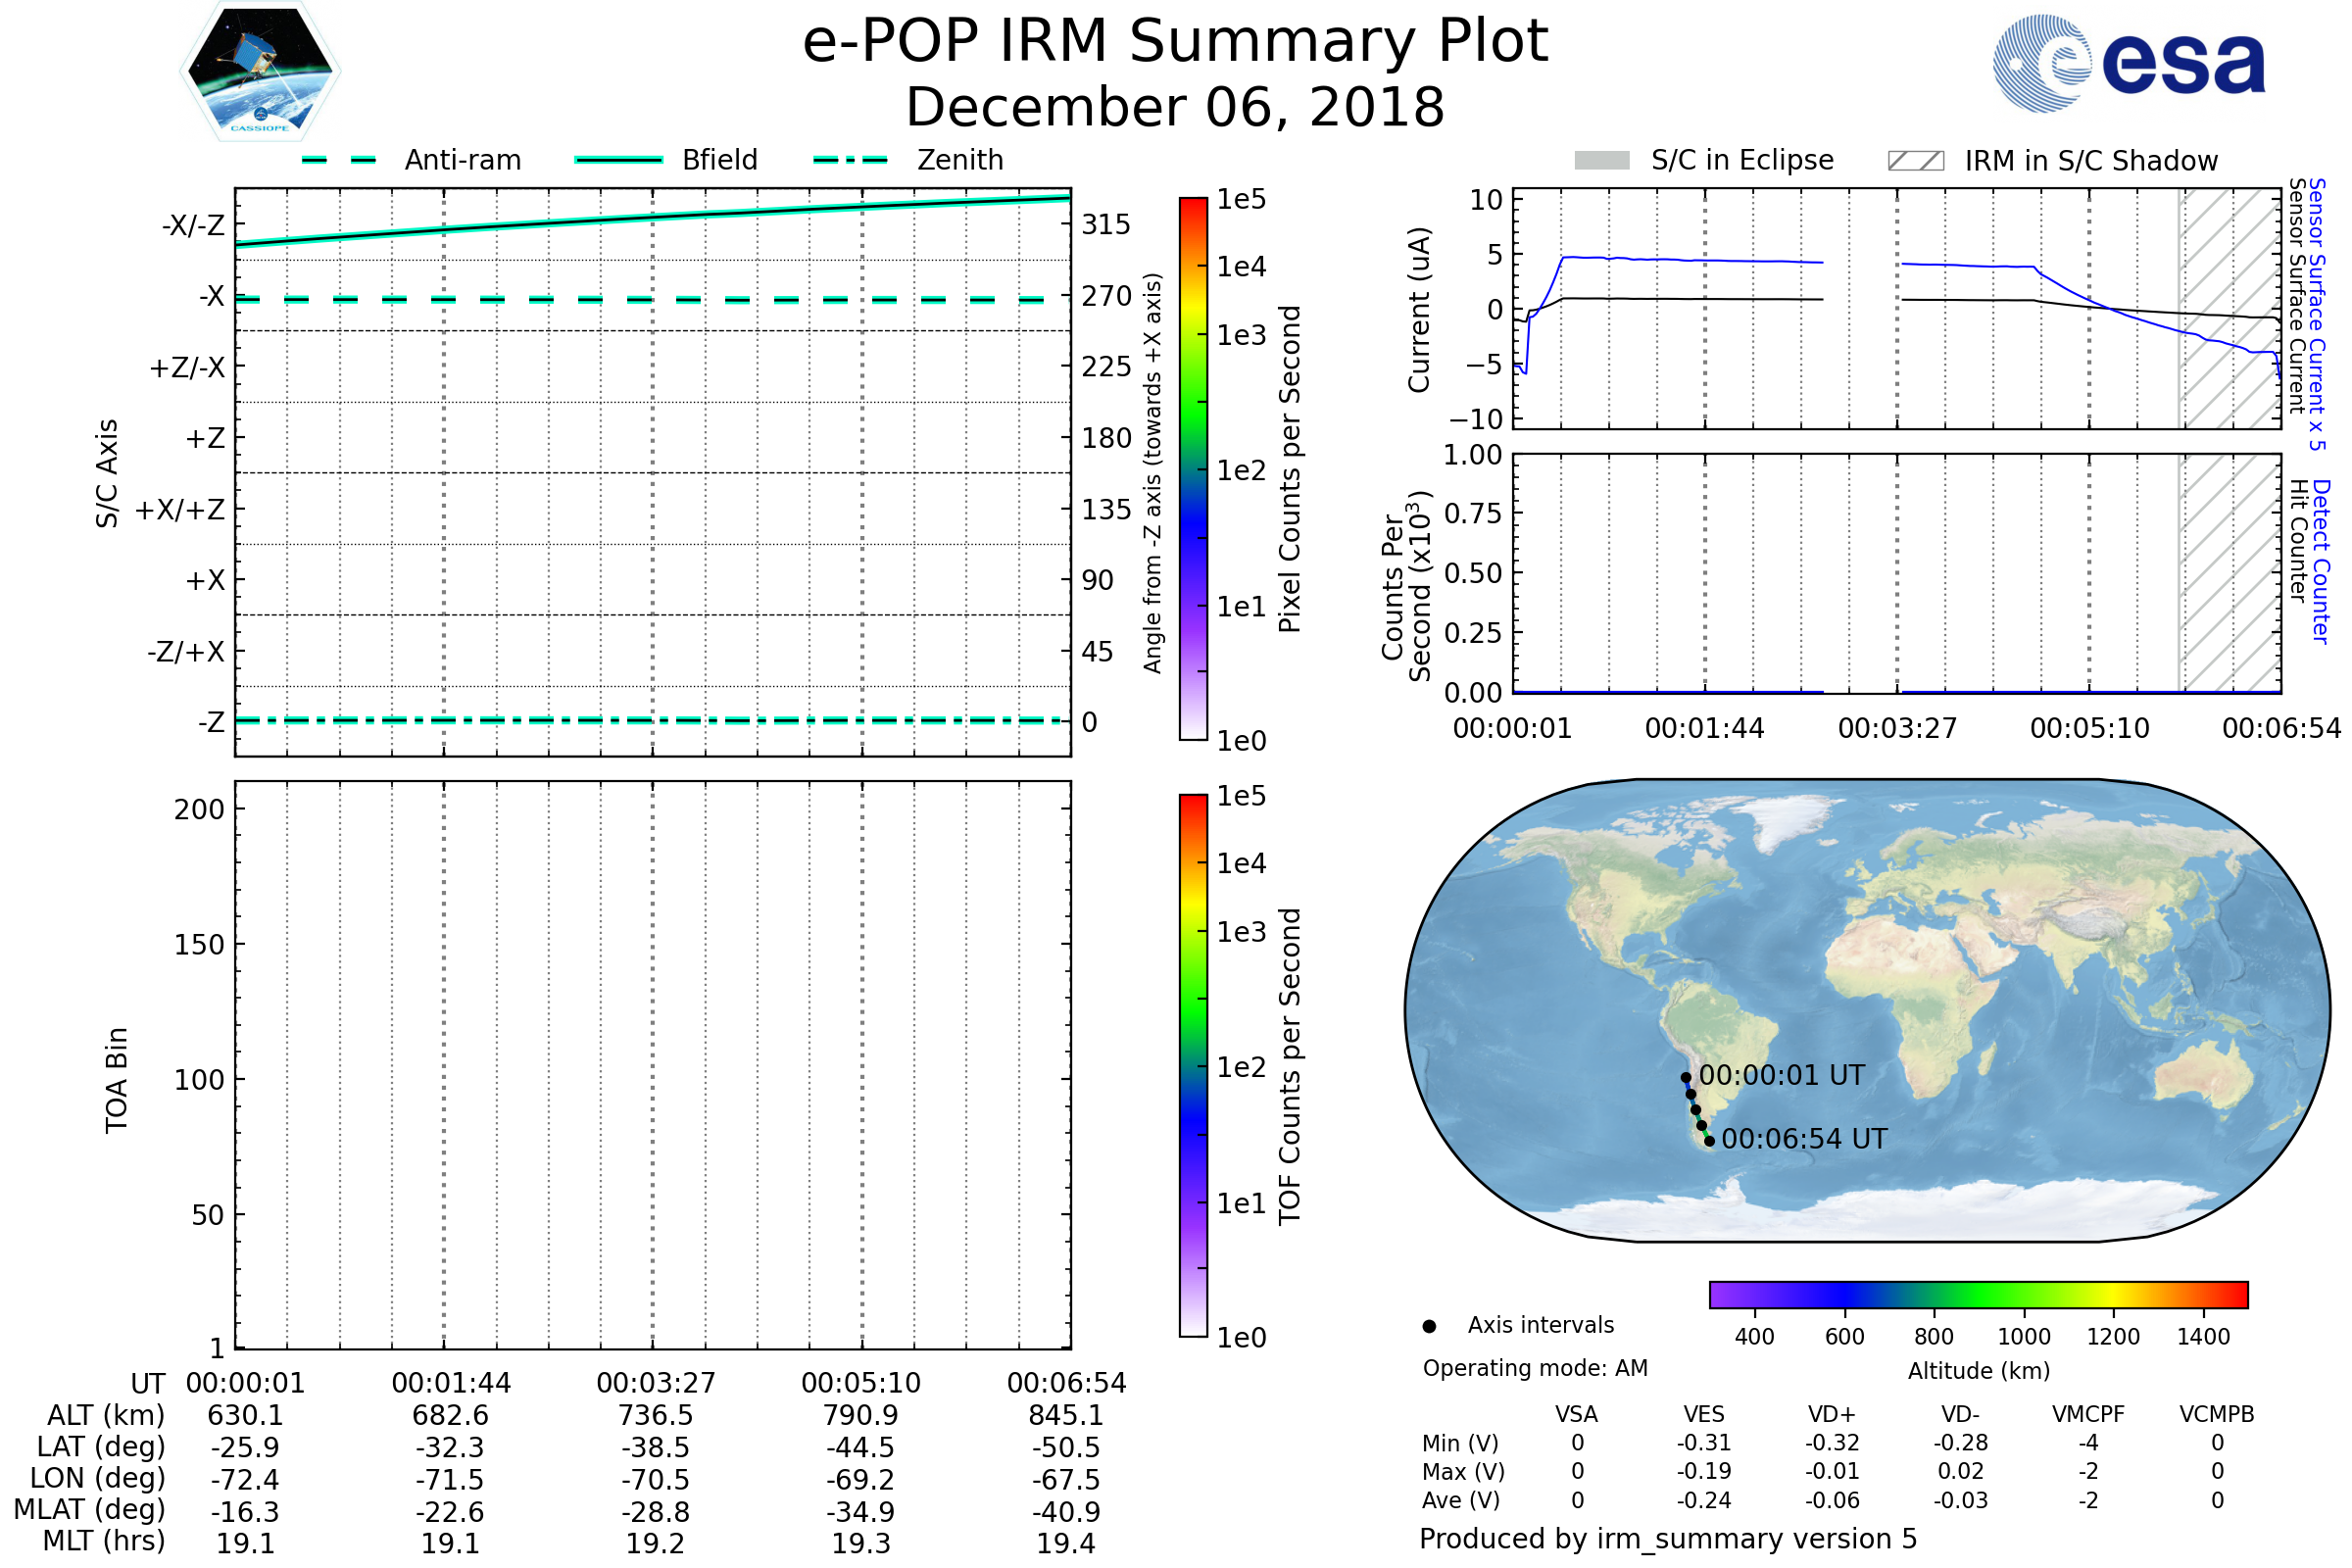Click the S/C in Eclipse gray swatch
Image resolution: width=2352 pixels, height=1568 pixels.
pos(1602,161)
